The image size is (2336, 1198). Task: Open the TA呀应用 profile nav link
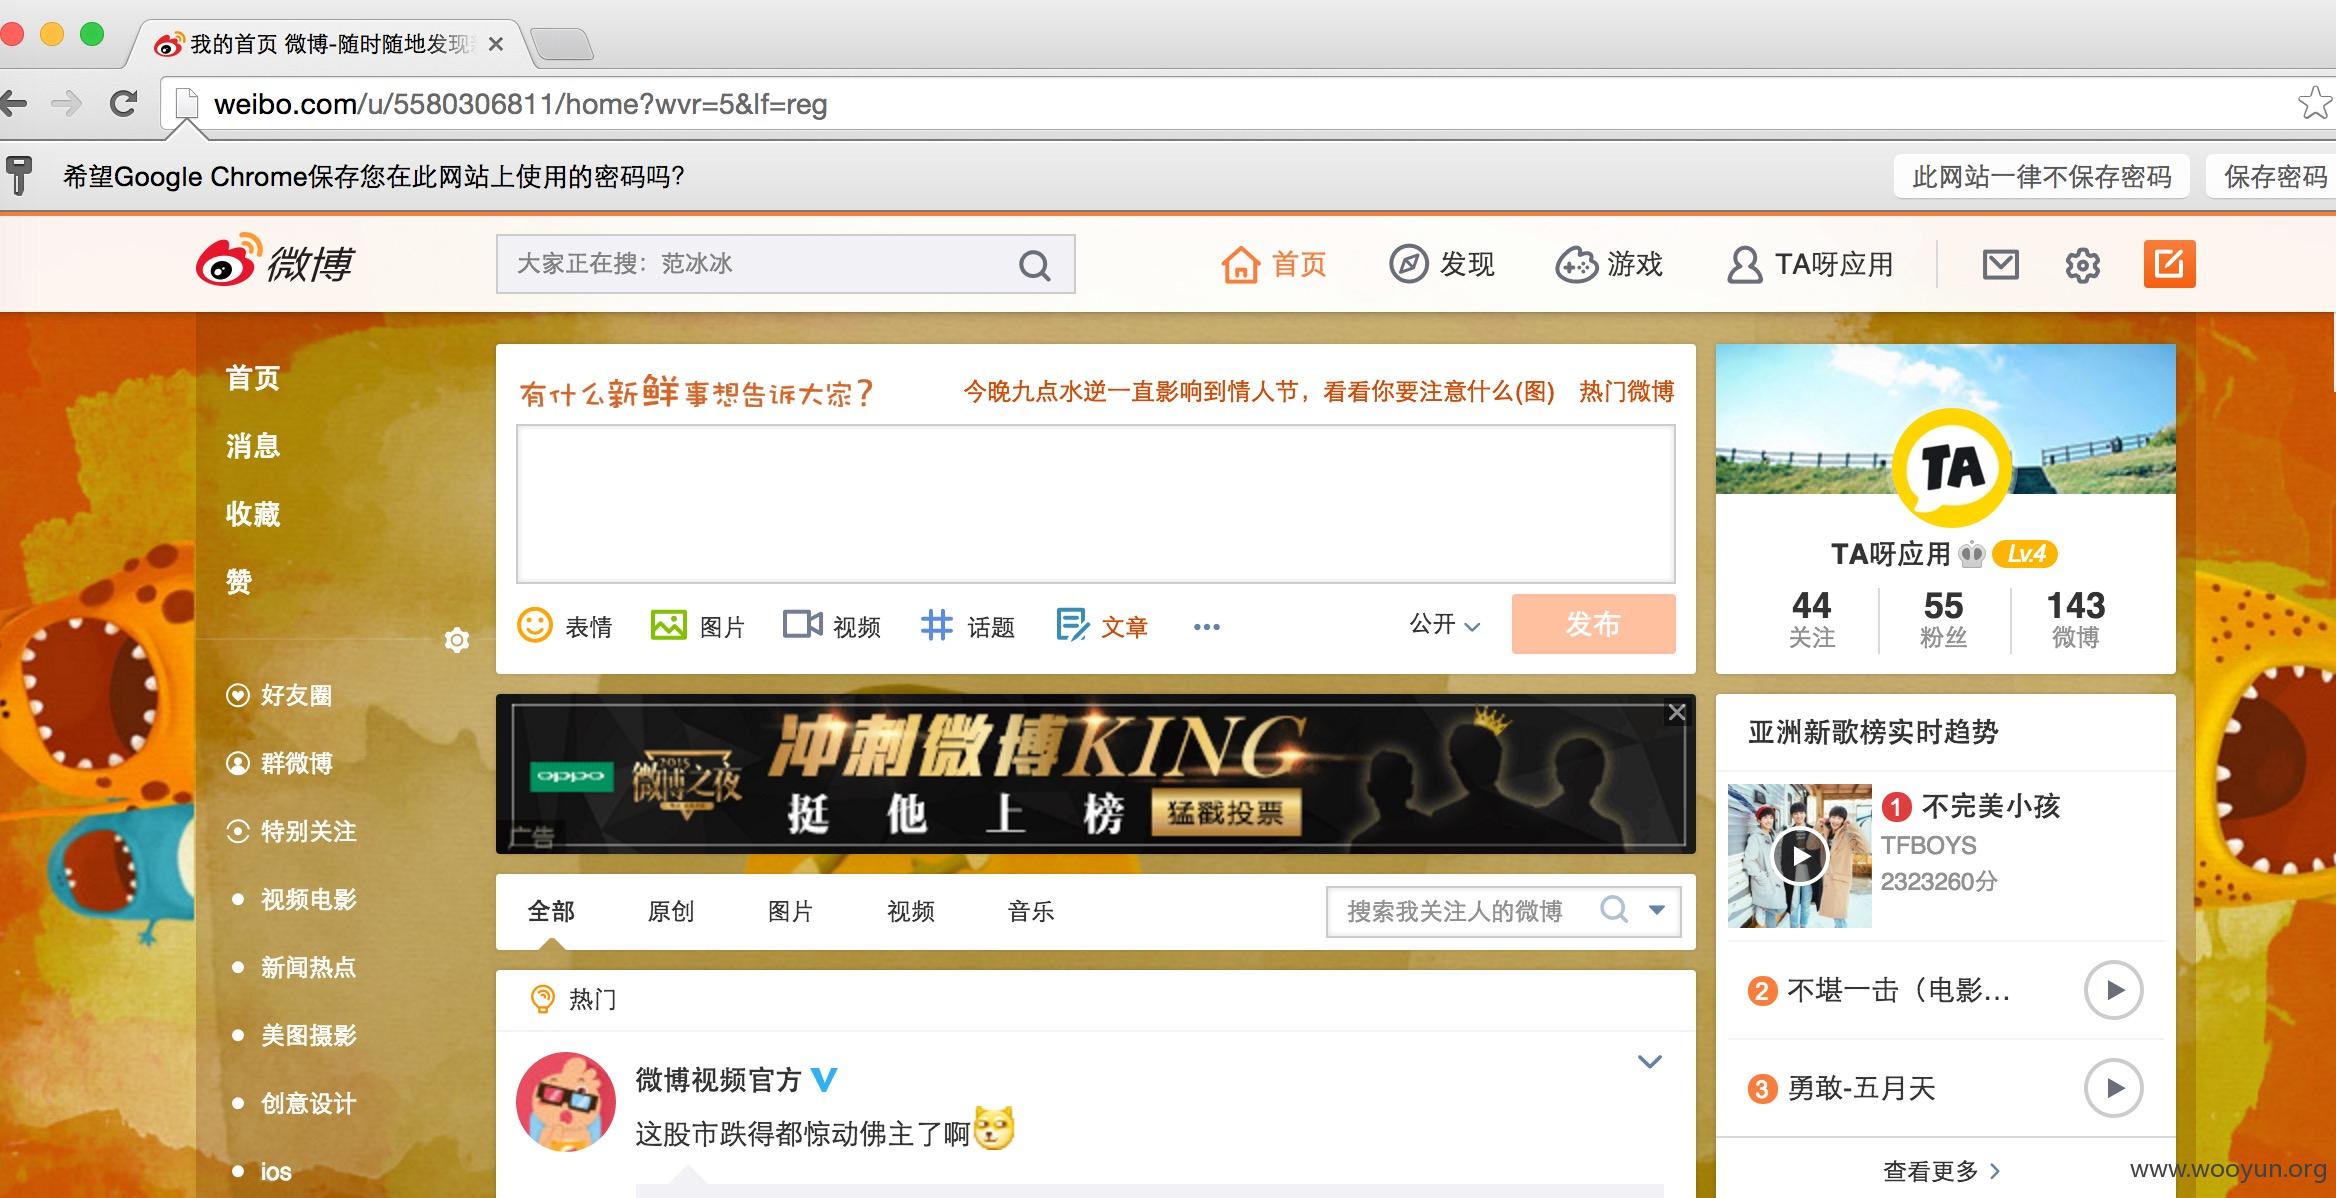[1810, 264]
